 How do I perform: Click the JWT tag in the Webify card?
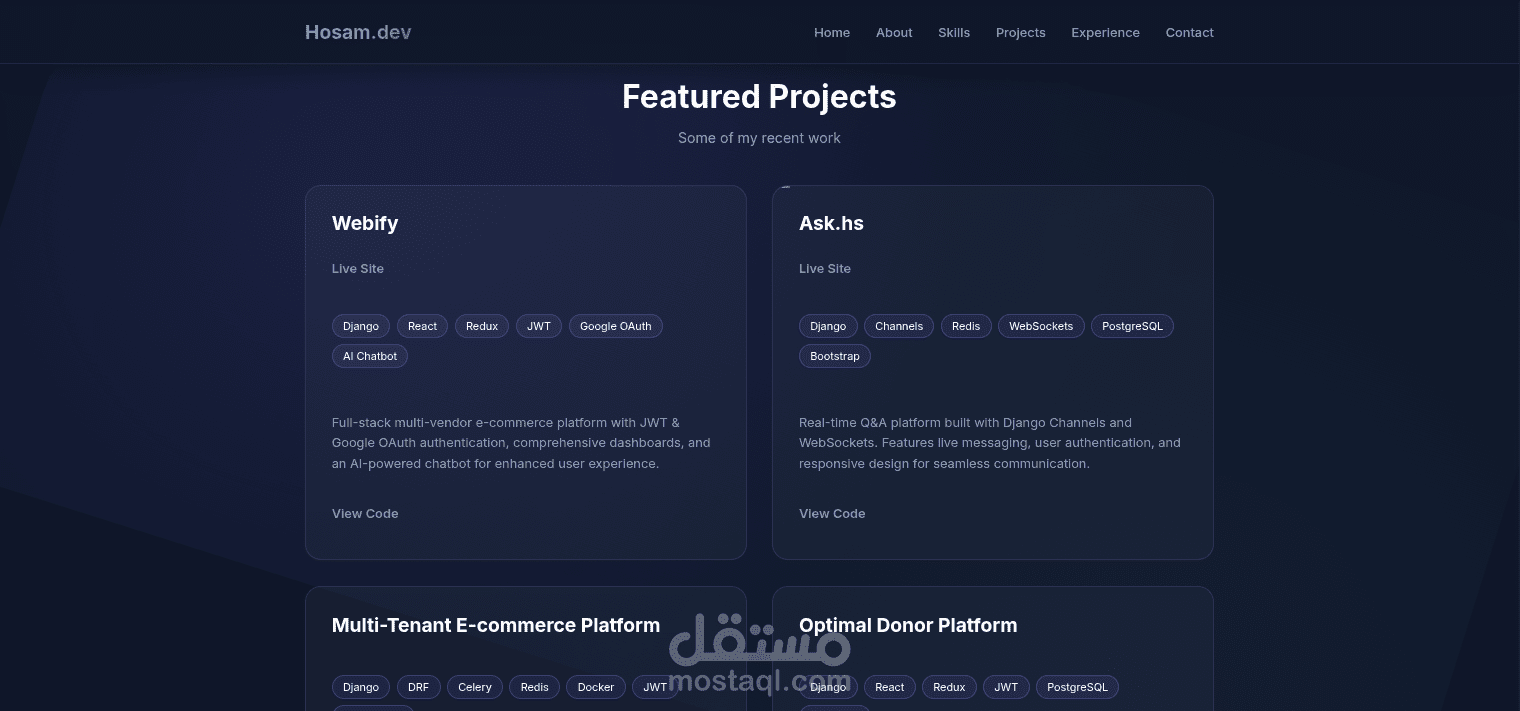(539, 326)
